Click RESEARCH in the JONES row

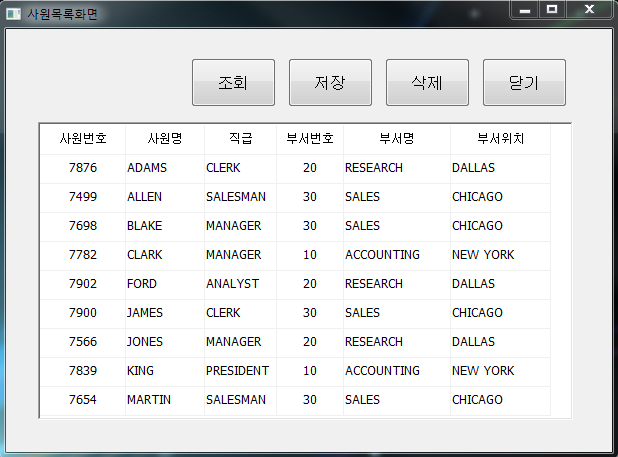(x=397, y=342)
